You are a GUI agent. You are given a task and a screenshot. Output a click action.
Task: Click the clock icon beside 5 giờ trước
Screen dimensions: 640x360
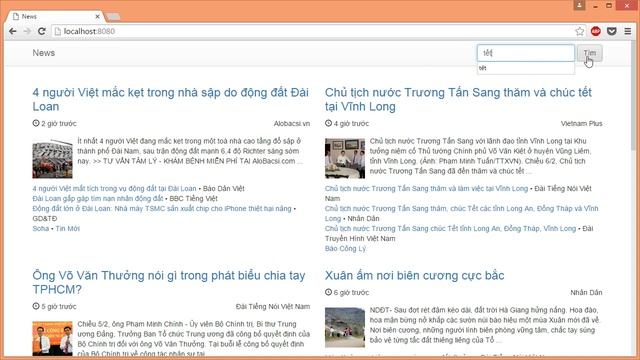click(36, 306)
